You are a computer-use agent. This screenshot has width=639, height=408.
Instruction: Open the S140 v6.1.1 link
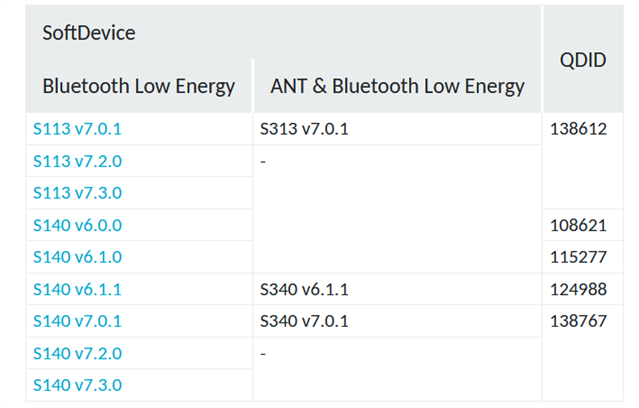point(77,289)
